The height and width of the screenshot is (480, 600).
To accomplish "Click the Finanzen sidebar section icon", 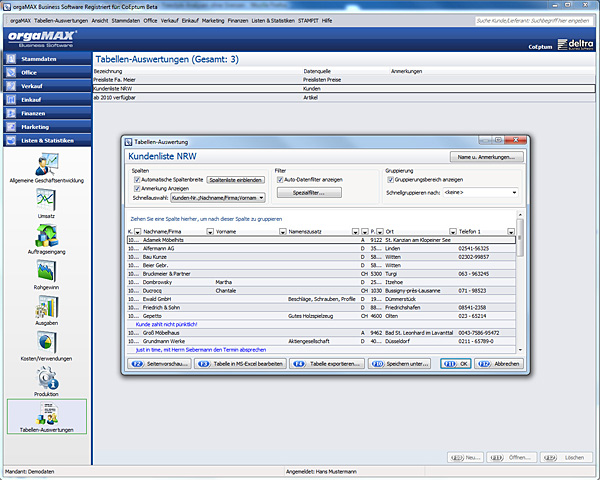I will pos(11,113).
